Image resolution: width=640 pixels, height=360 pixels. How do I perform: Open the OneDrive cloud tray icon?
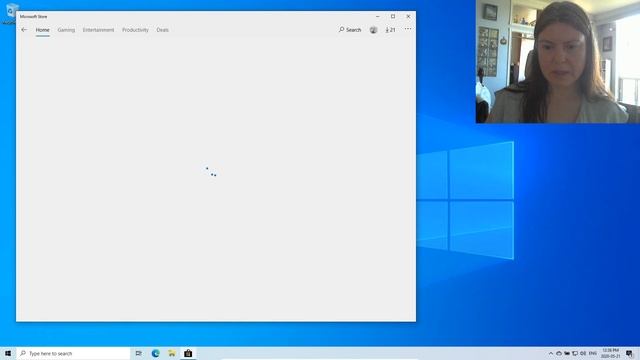(x=559, y=353)
